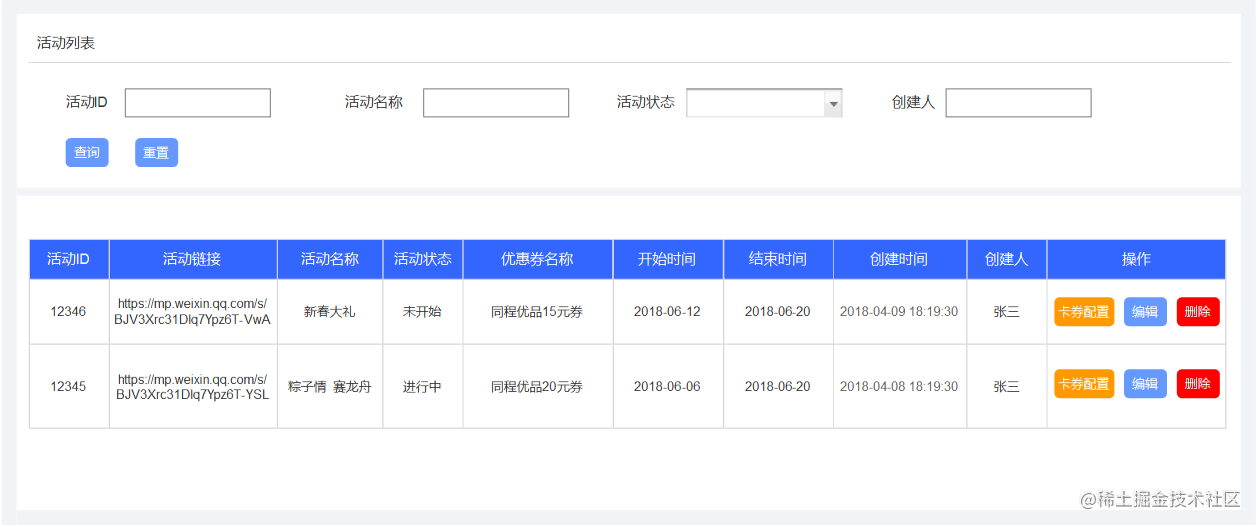Focus the 创建人 input field
Image resolution: width=1258 pixels, height=527 pixels.
[x=1018, y=103]
